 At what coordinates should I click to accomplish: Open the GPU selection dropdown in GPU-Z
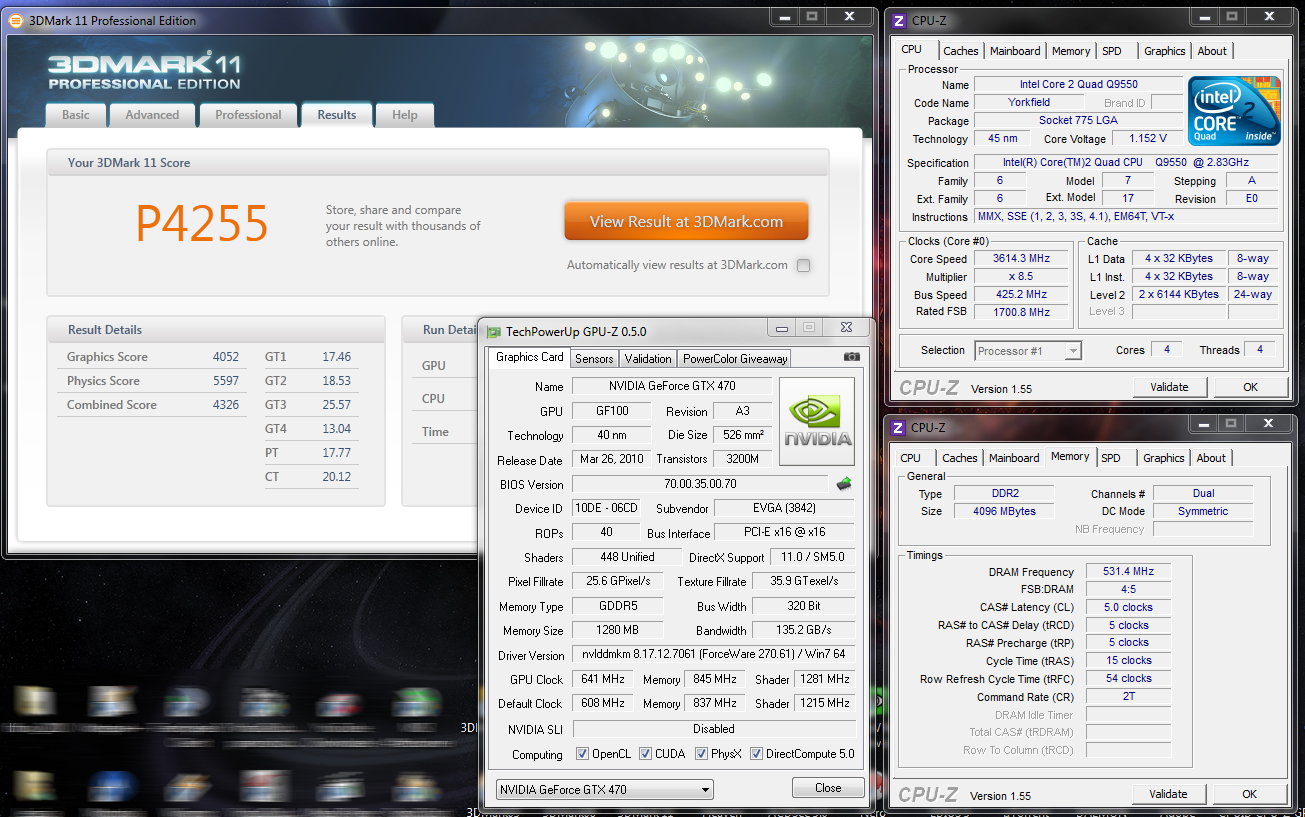pos(605,789)
